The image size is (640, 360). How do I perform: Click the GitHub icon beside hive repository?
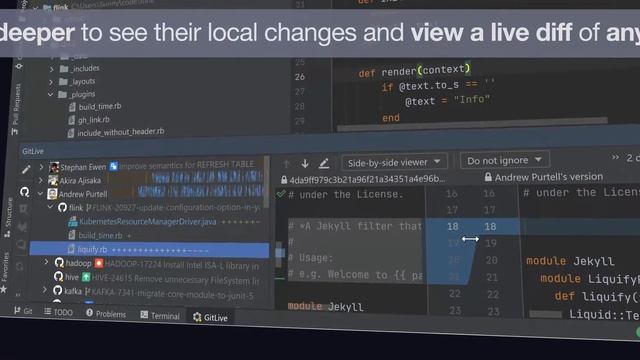pos(58,277)
